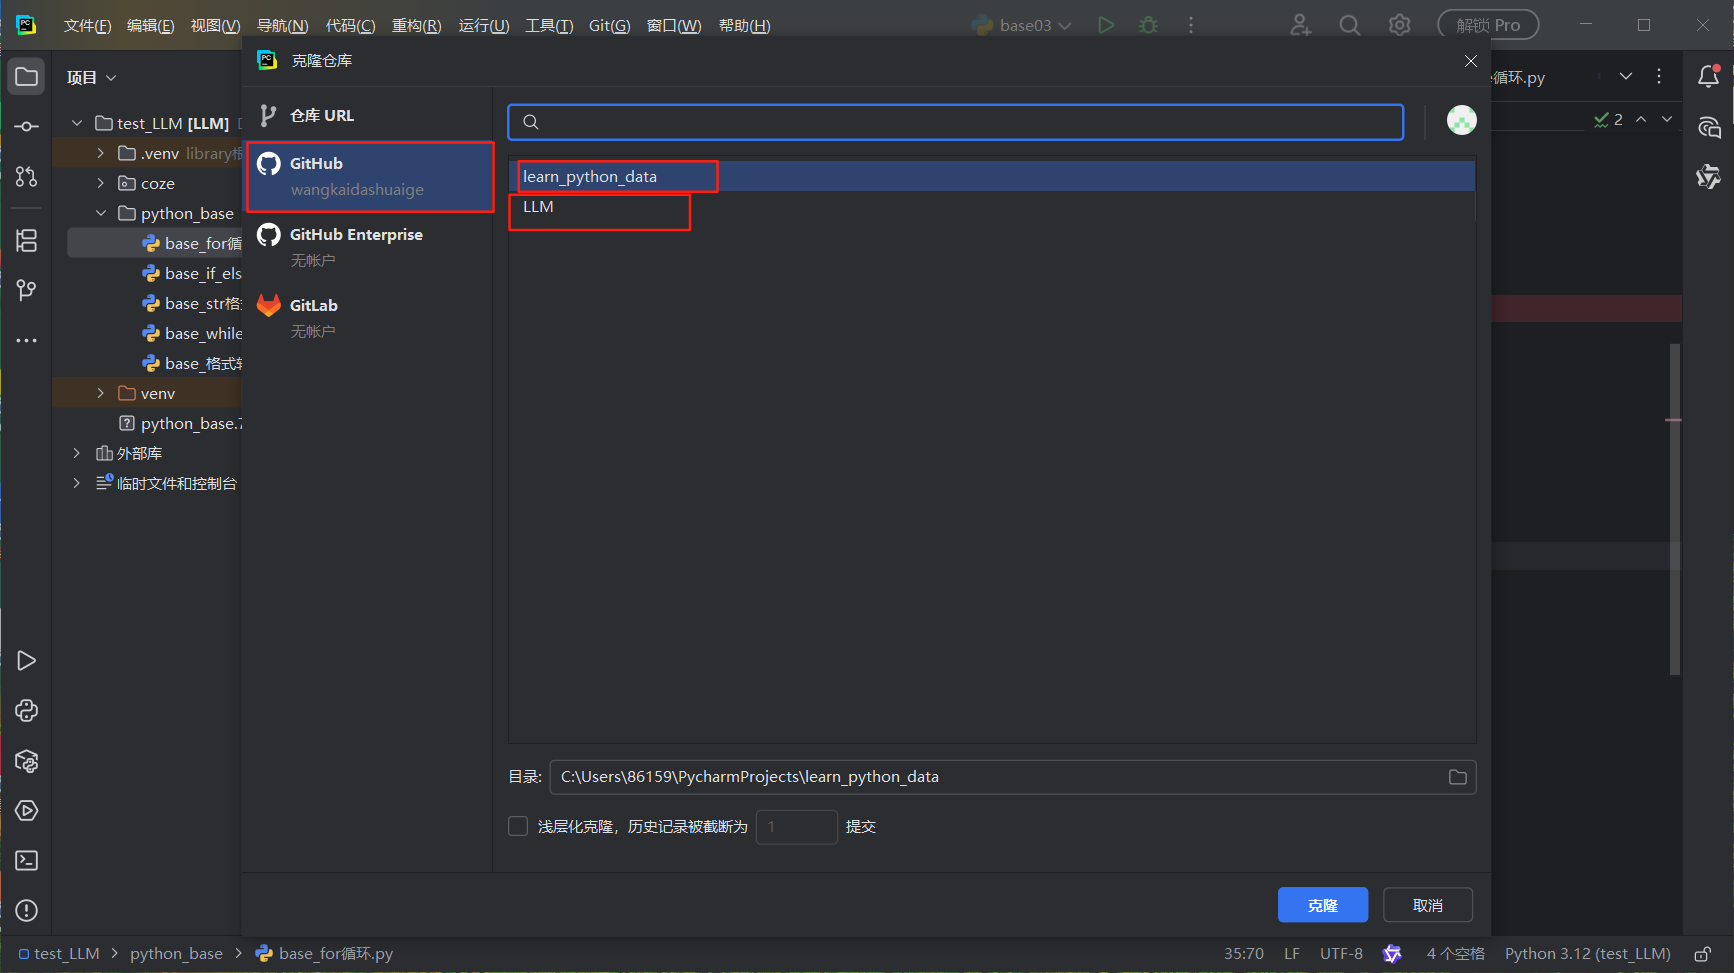
Task: Expand the coze folder
Action: tap(101, 183)
